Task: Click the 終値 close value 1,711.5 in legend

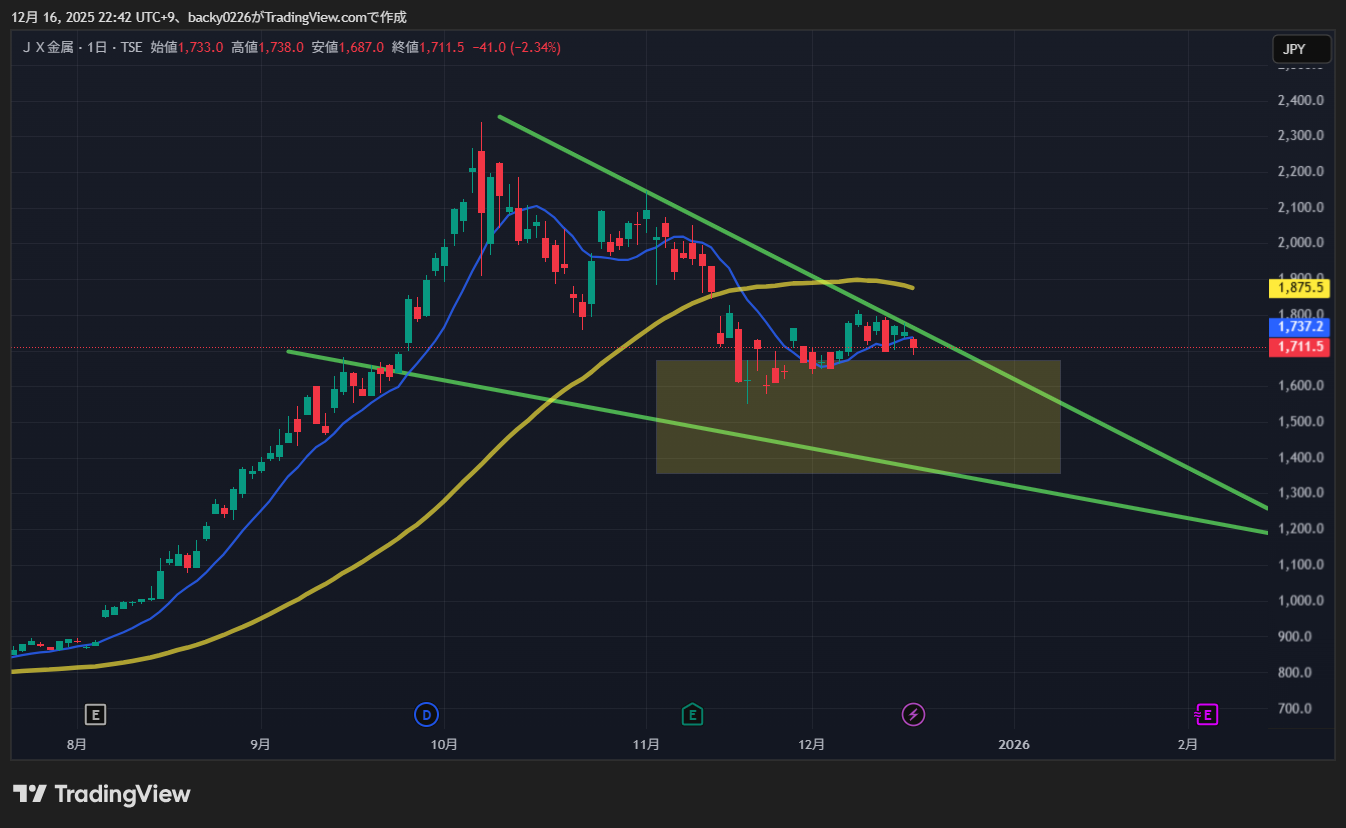Action: point(441,47)
